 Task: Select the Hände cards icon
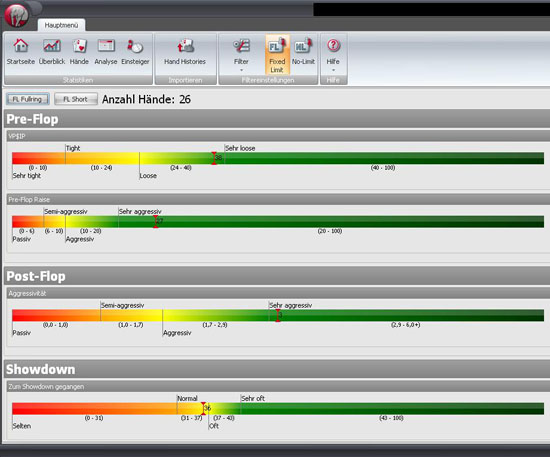[79, 46]
